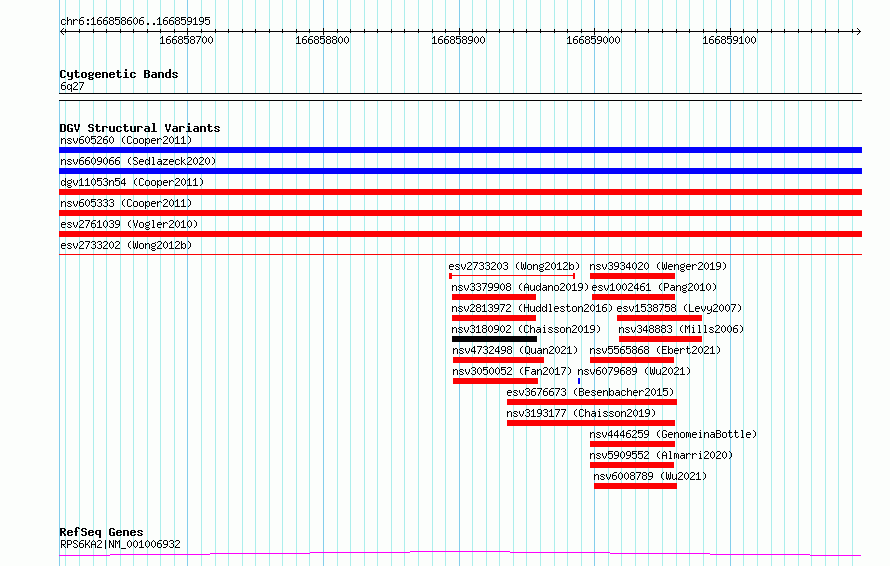Click the left arrow of the ruler
The image size is (890, 566).
pyautogui.click(x=63, y=31)
